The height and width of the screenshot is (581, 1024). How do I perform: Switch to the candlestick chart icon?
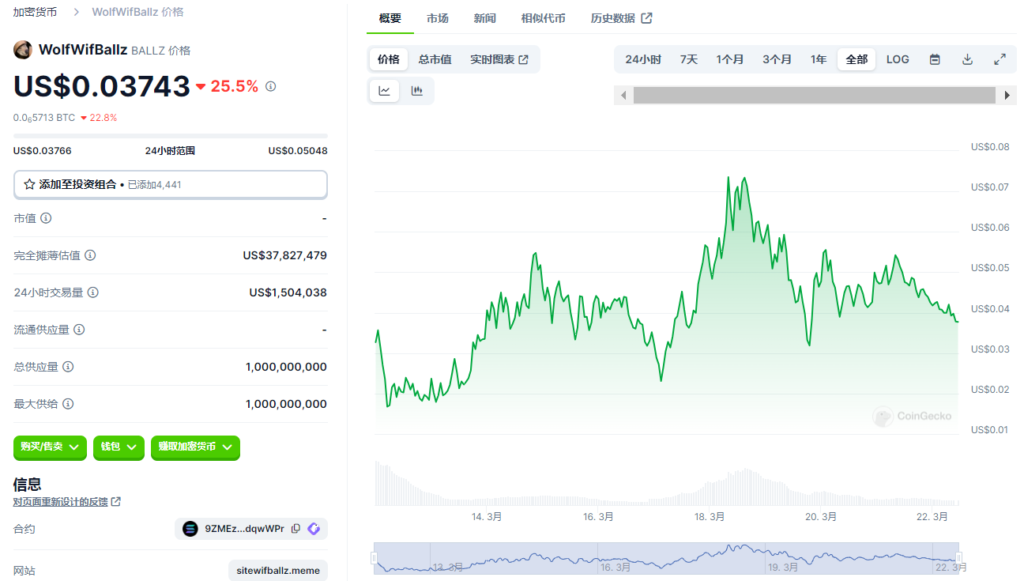(417, 91)
